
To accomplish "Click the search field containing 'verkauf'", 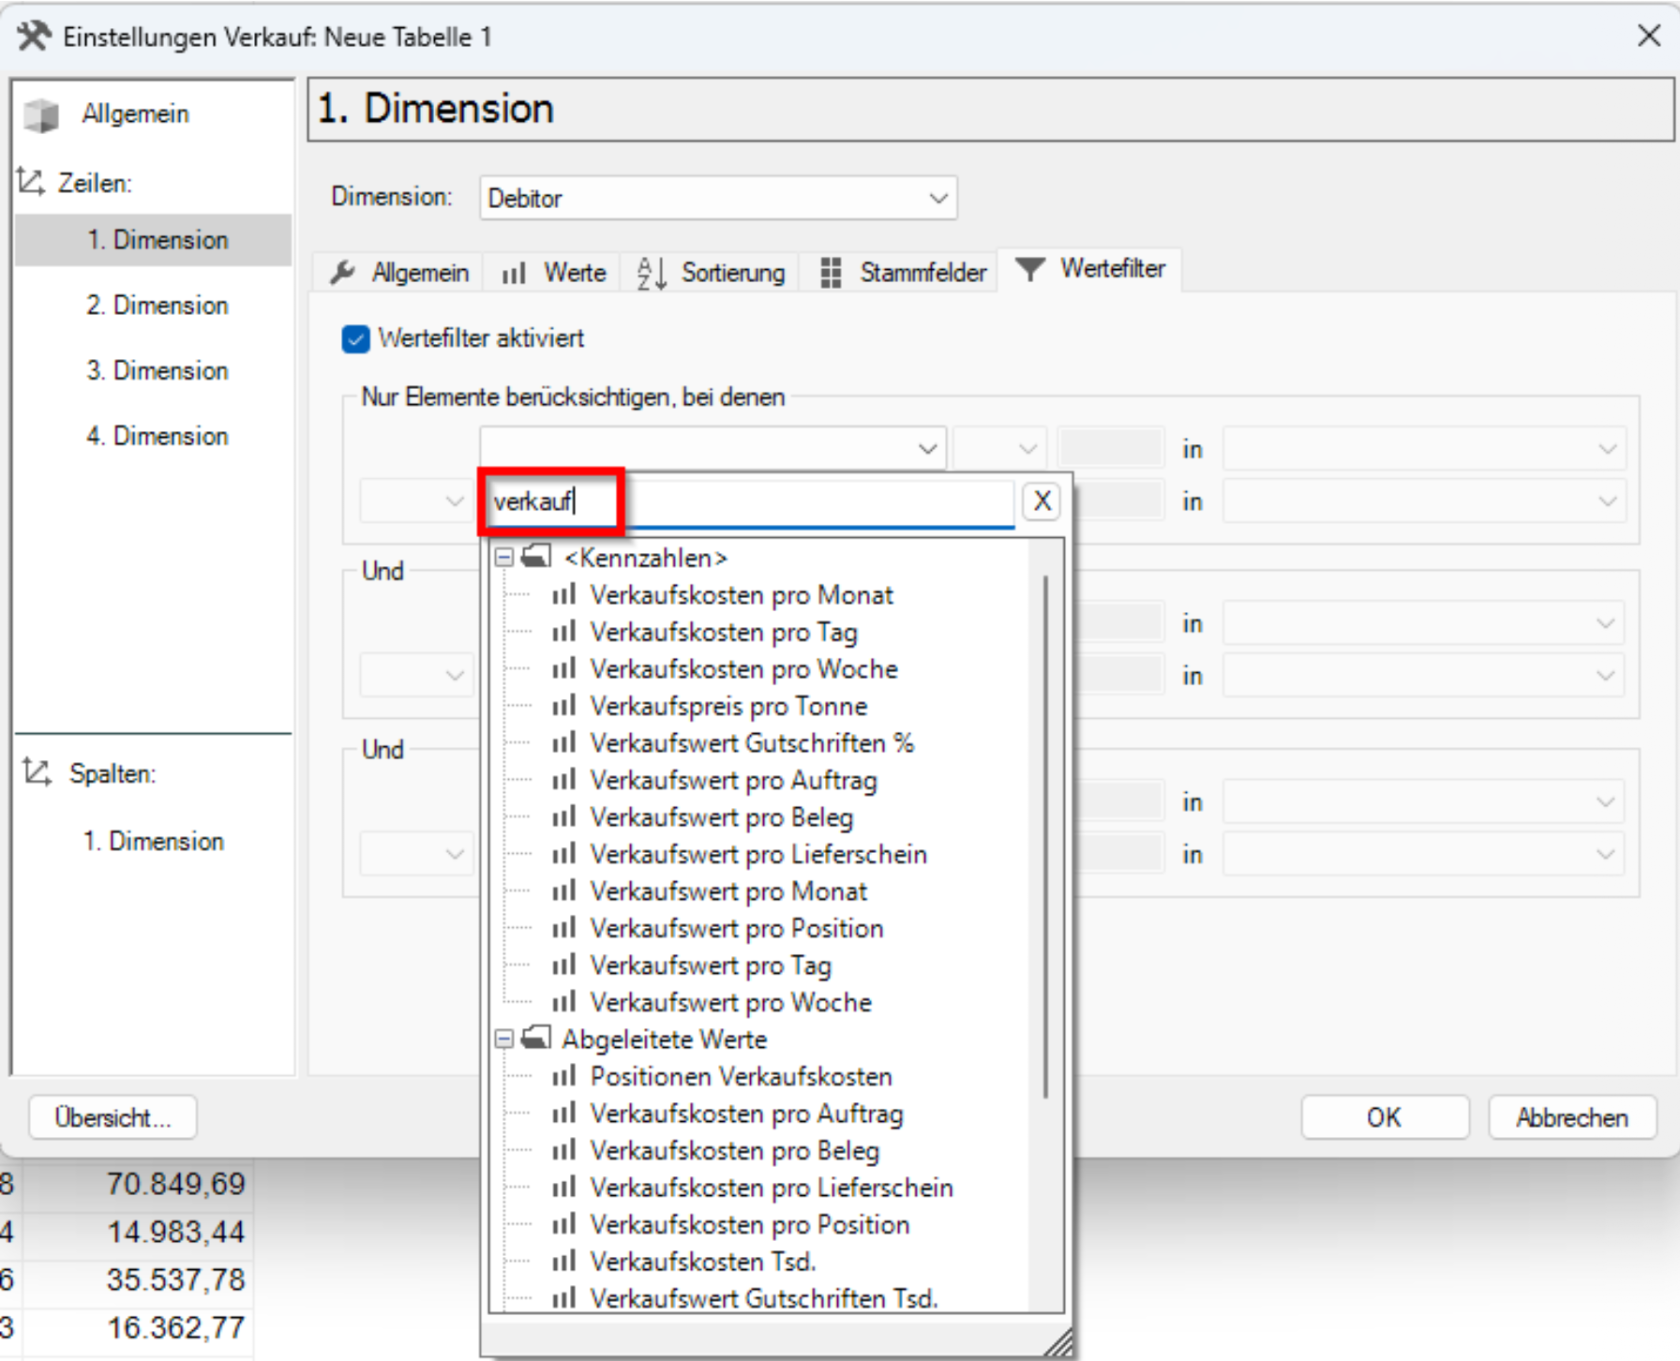I will (750, 501).
